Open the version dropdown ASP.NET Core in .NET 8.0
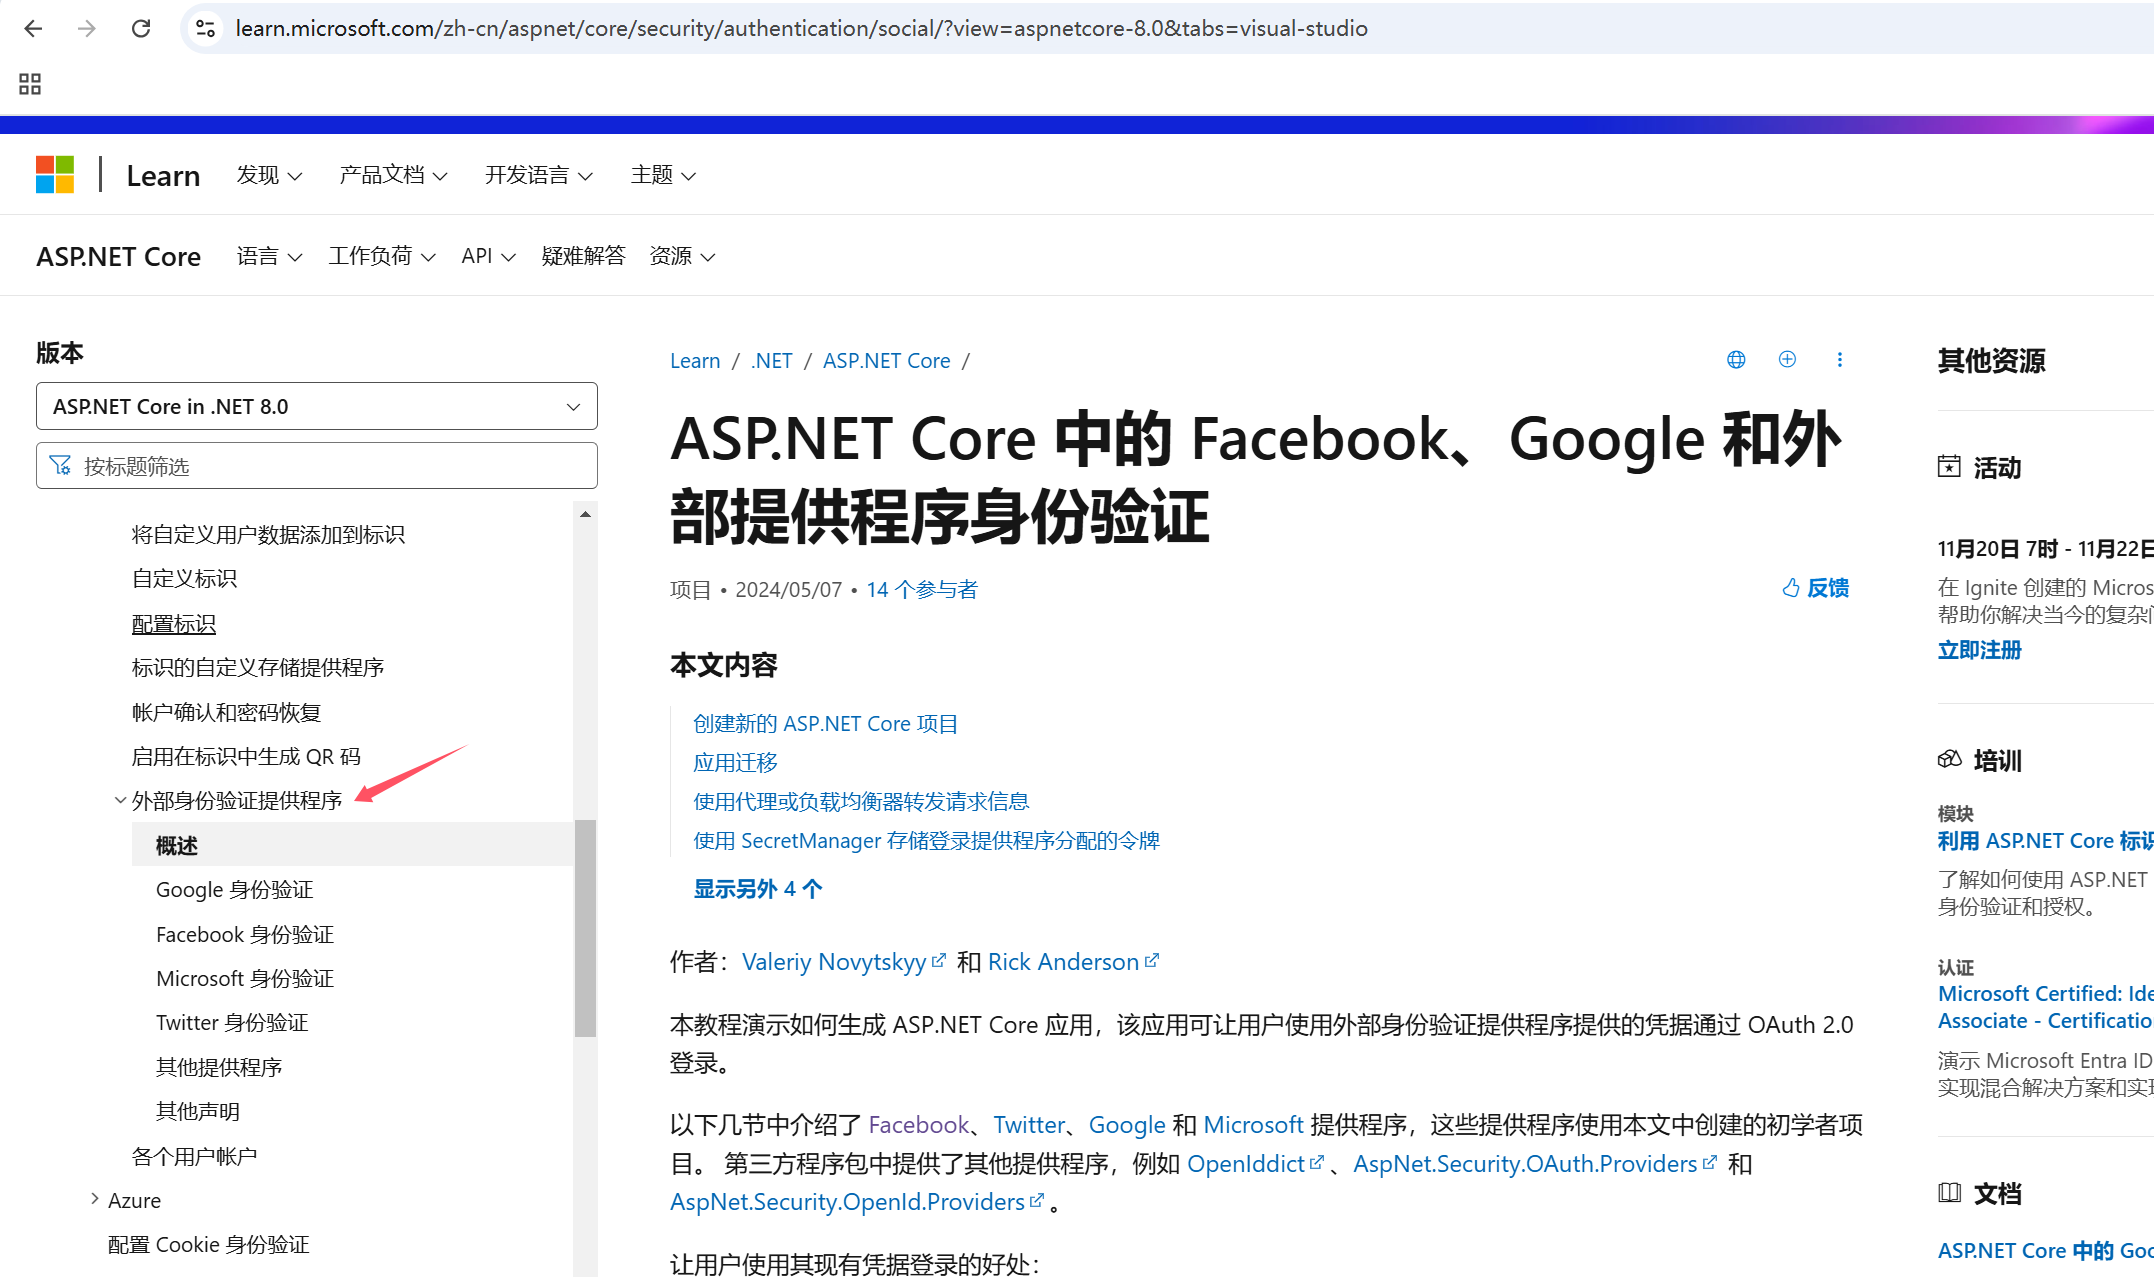The width and height of the screenshot is (2154, 1277). point(317,406)
